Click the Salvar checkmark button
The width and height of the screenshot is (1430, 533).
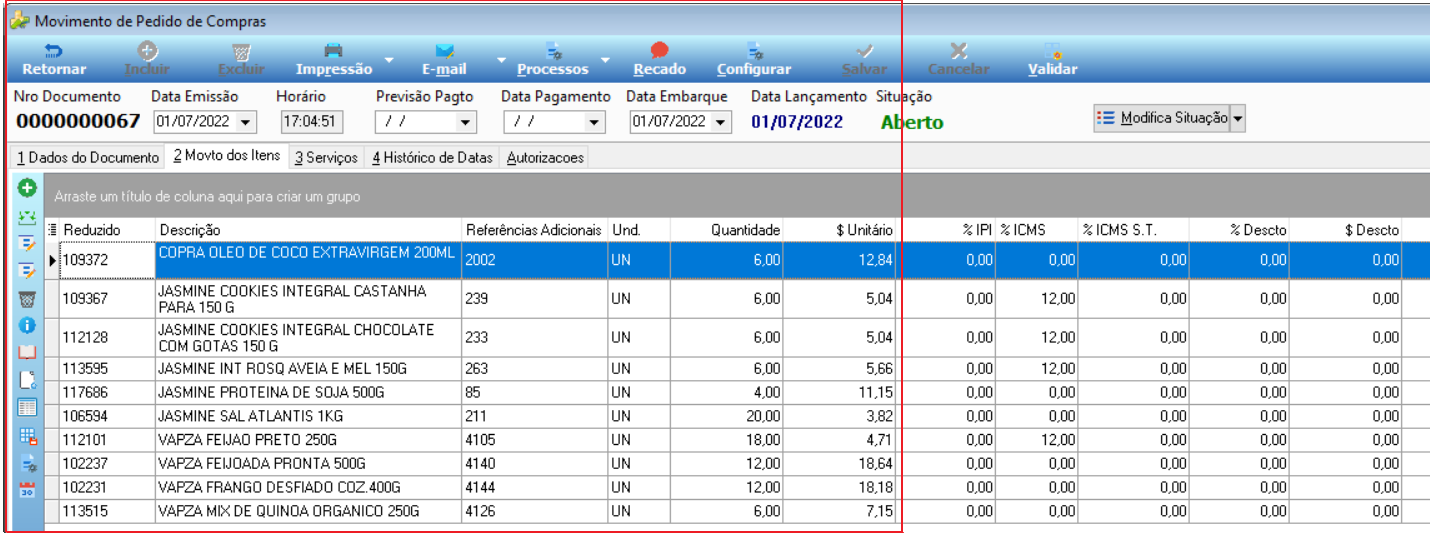(865, 60)
